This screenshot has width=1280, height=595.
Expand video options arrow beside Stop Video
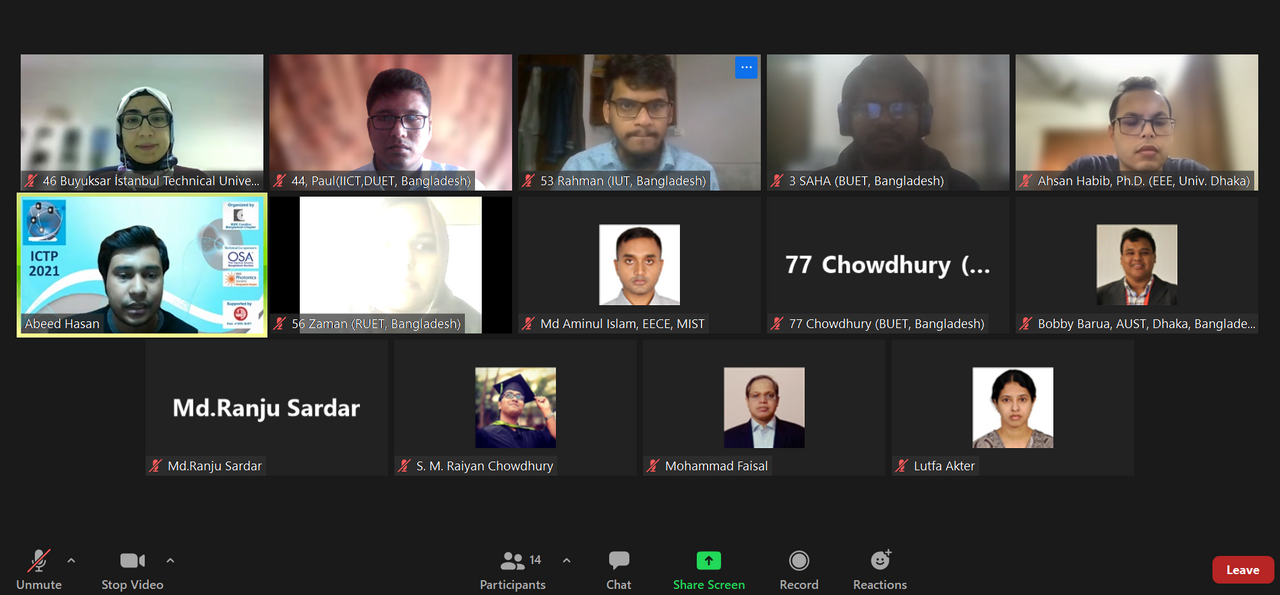170,560
